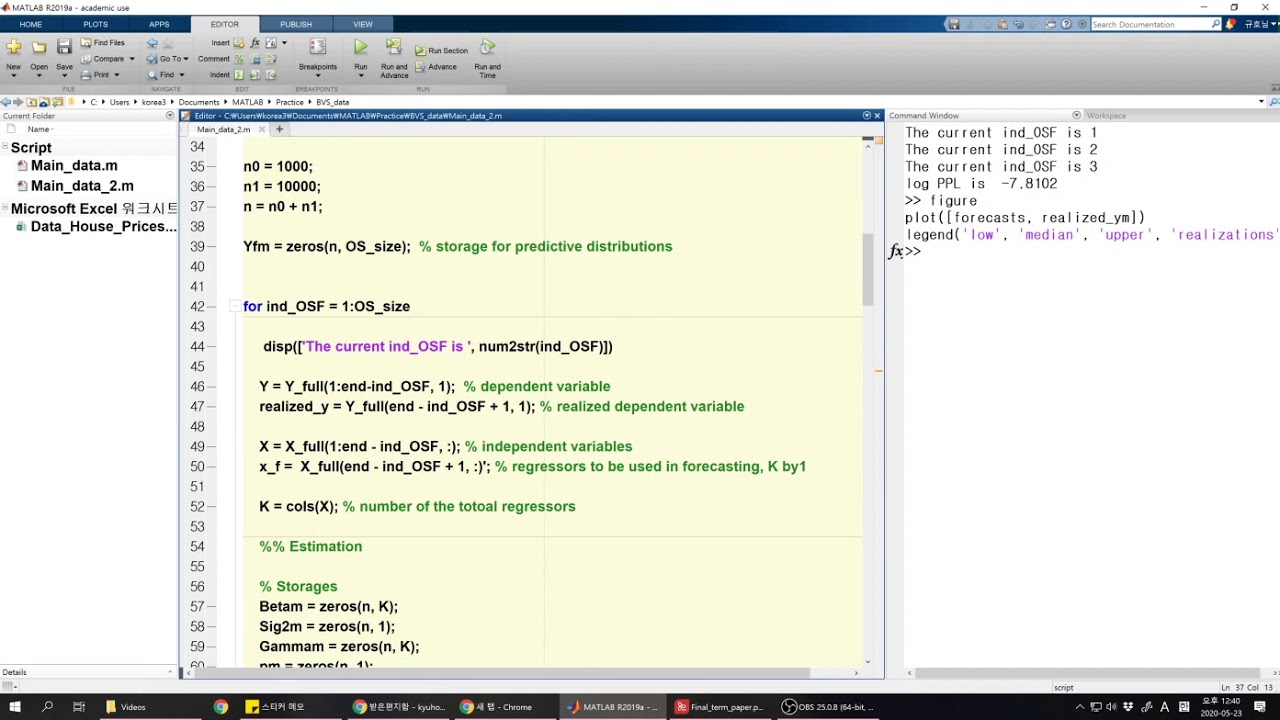Switch to the PUBLISH tab
This screenshot has height=720, width=1280.
[296, 24]
